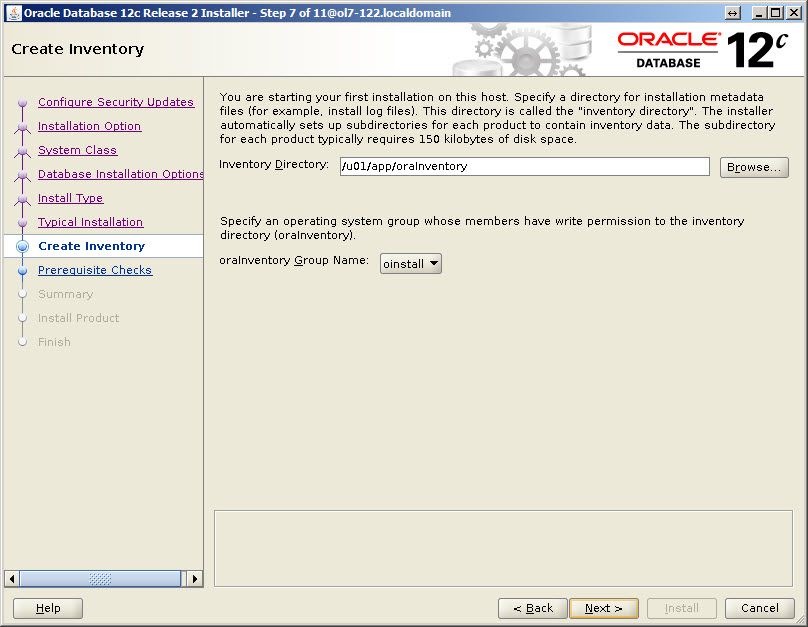The height and width of the screenshot is (627, 808).
Task: Jump to the Prerequisite Checks step
Action: click(95, 270)
